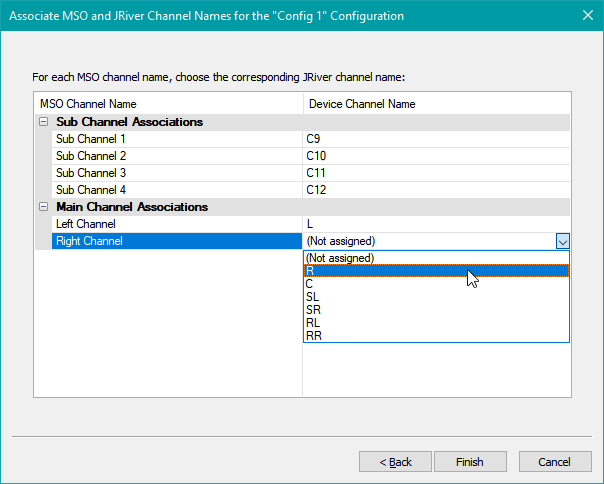Go to previous step with Back
Viewport: 604px width, 484px height.
point(395,462)
